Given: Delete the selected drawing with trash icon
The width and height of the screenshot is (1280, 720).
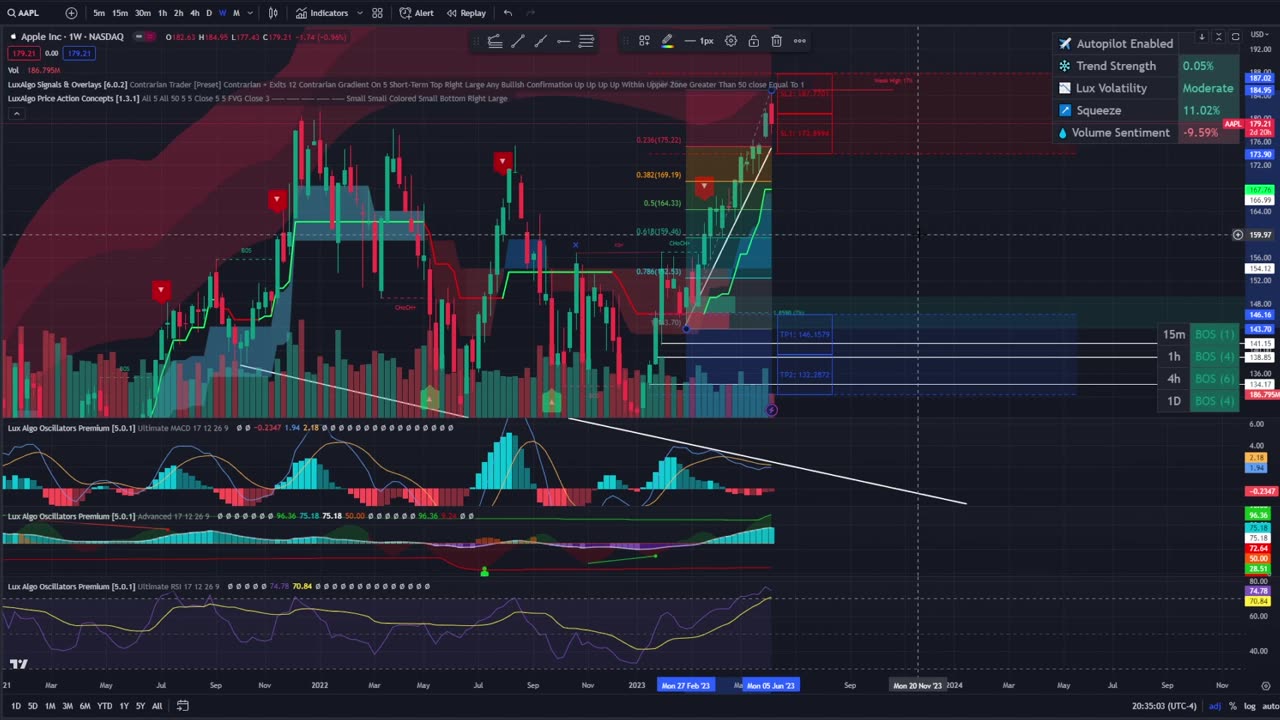Looking at the screenshot, I should (776, 41).
